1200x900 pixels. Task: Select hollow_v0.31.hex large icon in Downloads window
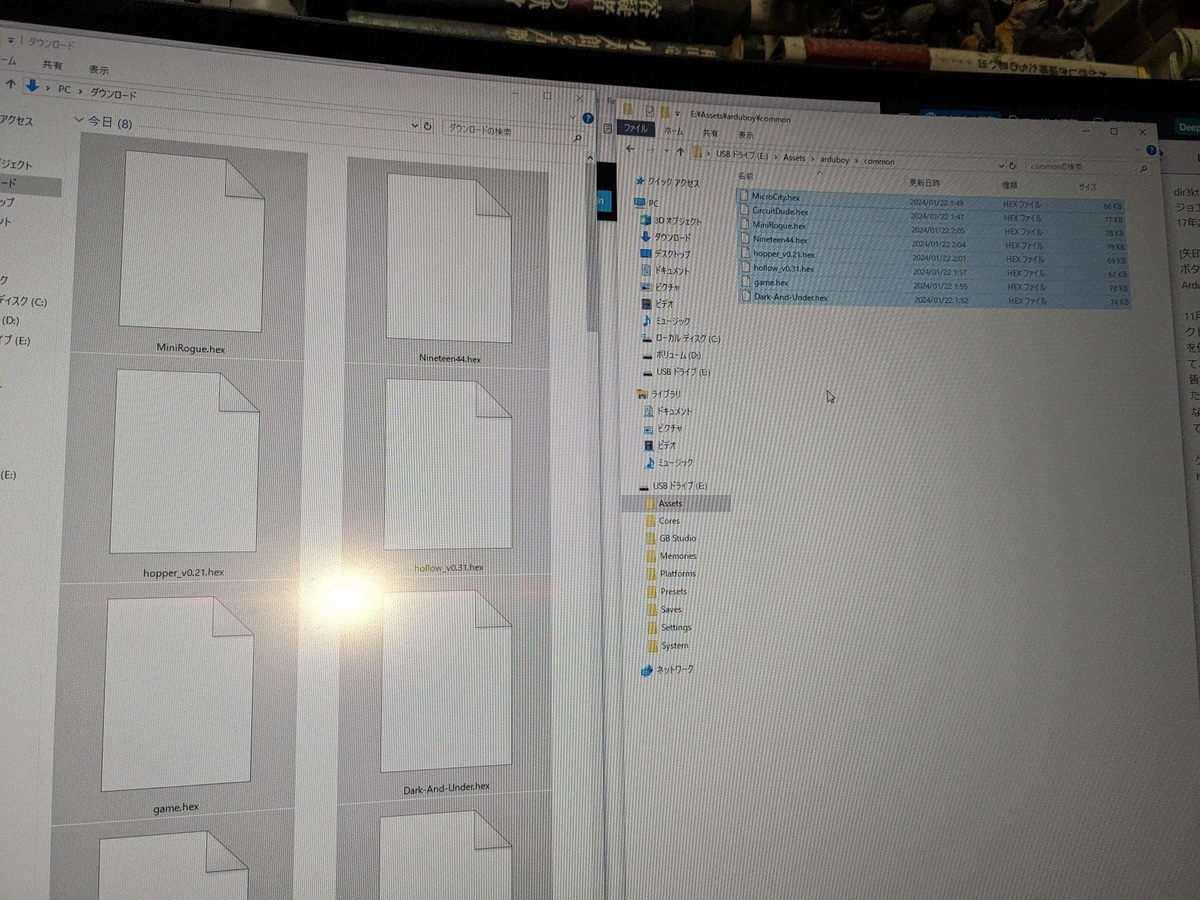click(448, 464)
